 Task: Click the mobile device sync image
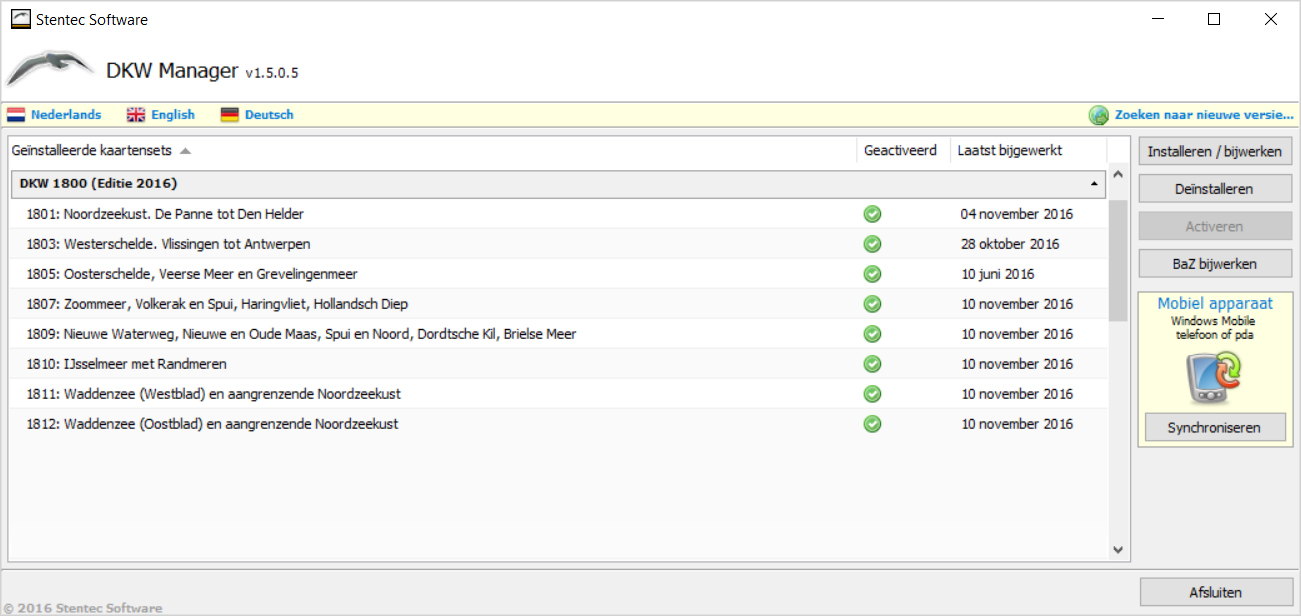[x=1213, y=377]
